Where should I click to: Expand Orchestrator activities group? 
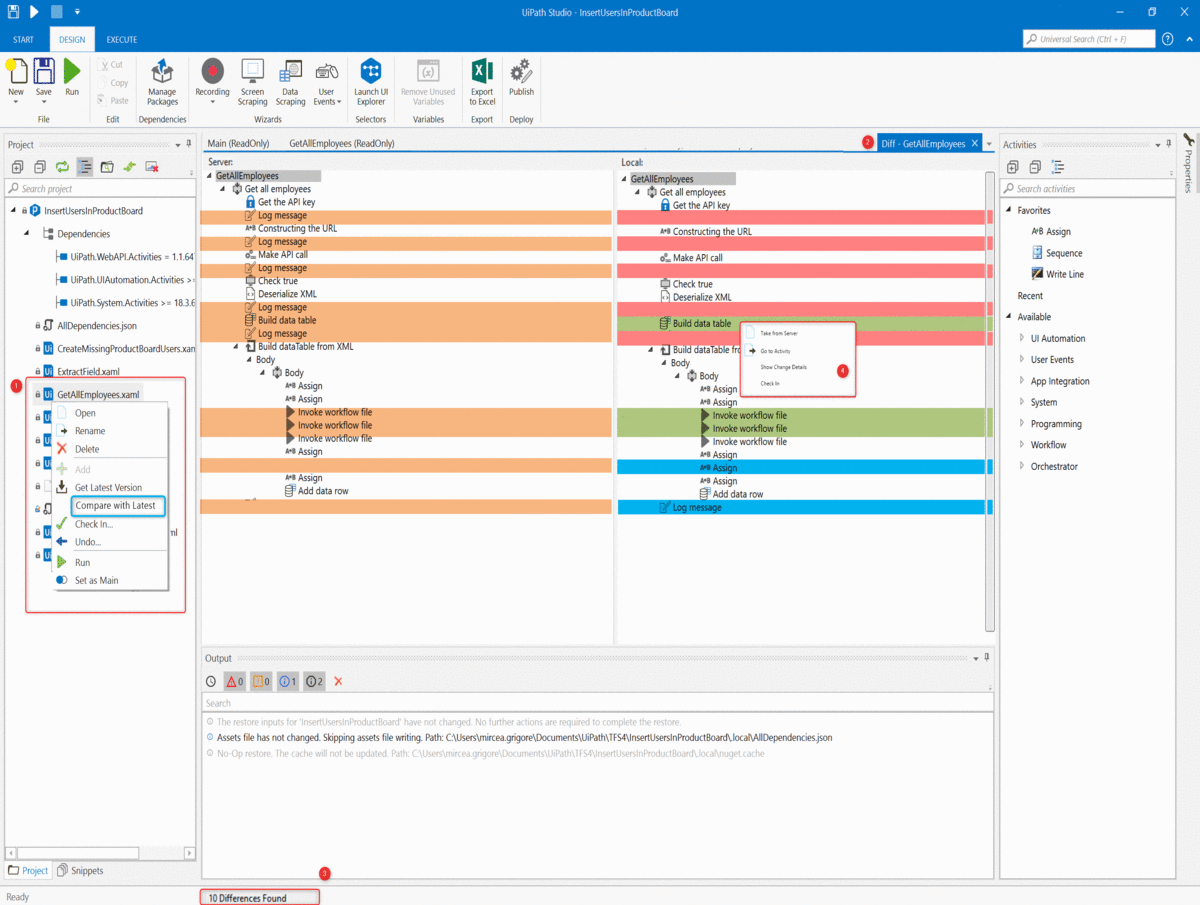pyautogui.click(x=1021, y=466)
